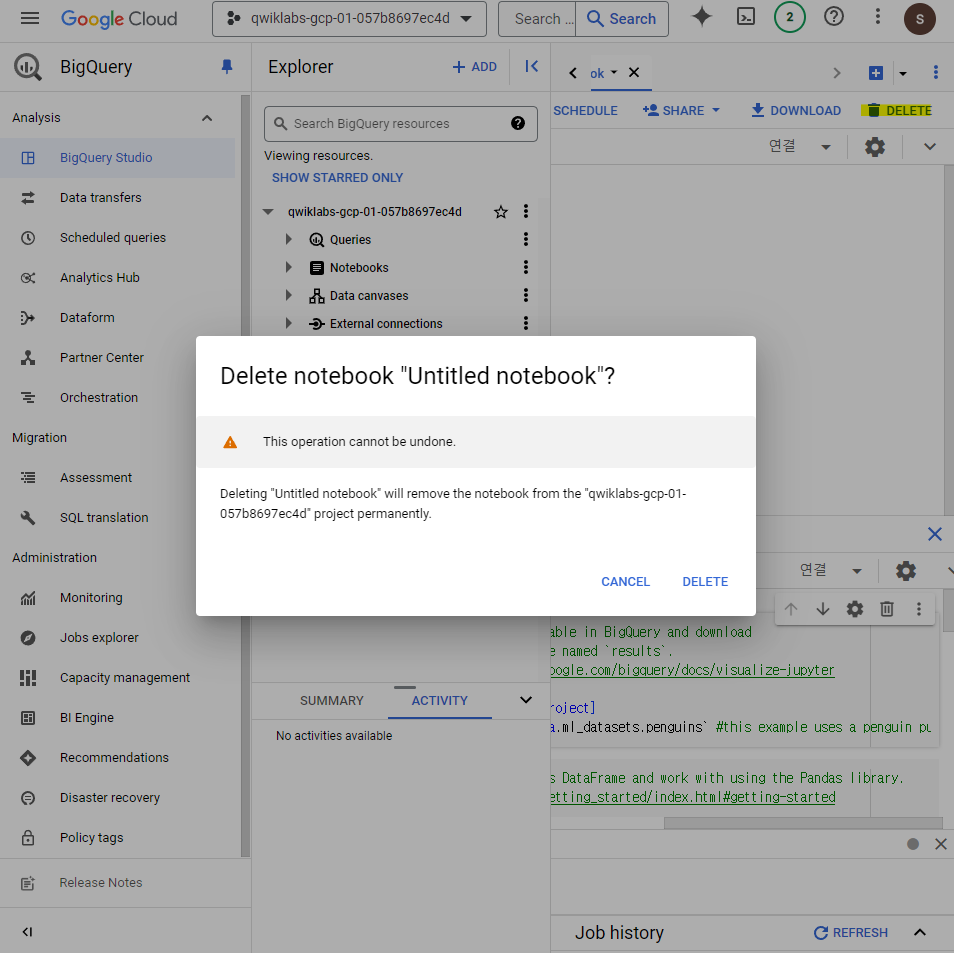
Task: Click SCHEDULE in notebook toolbar
Action: (585, 110)
